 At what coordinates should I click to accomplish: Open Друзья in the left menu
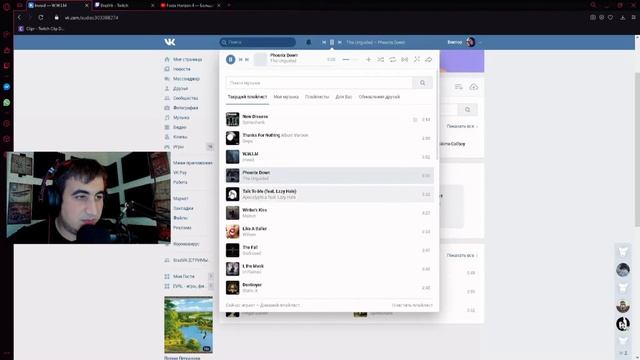click(180, 89)
